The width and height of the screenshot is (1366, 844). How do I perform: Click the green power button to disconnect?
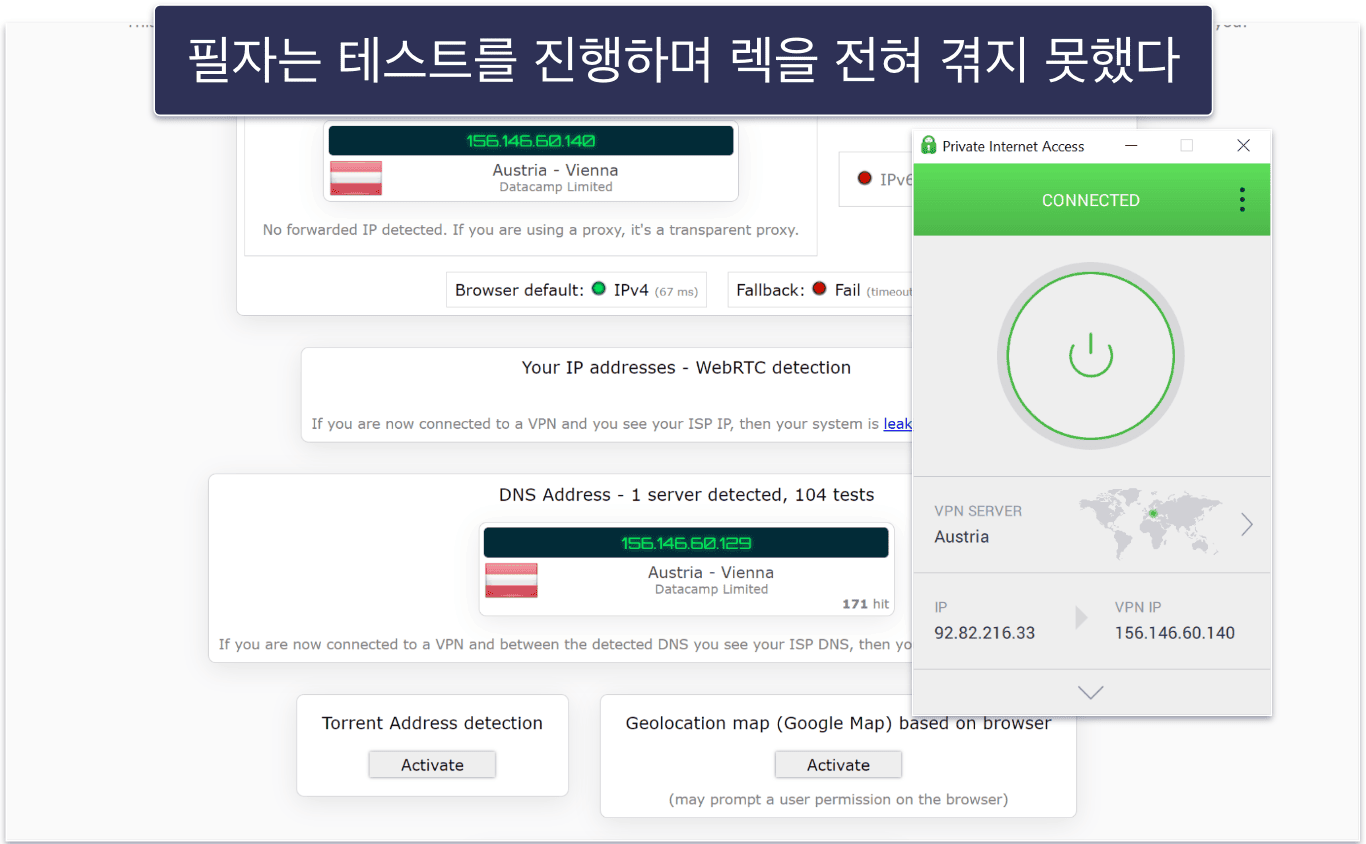1091,356
